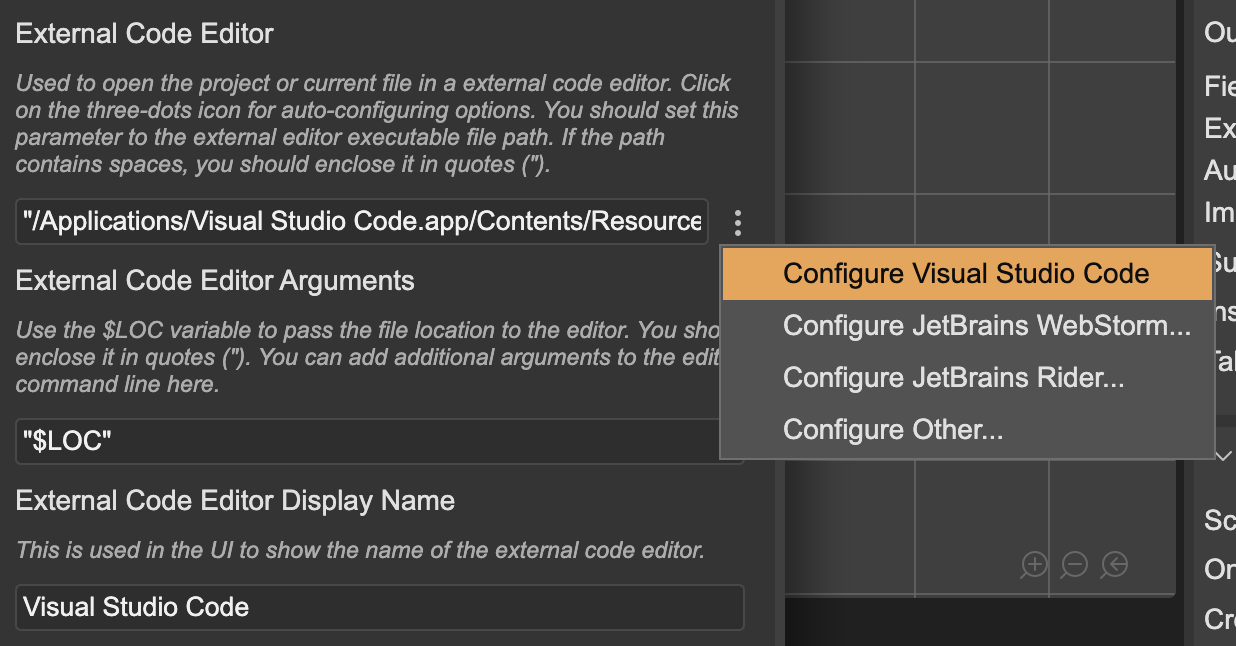
Task: Select the zoom-in magnifier icon
Action: coord(1033,566)
